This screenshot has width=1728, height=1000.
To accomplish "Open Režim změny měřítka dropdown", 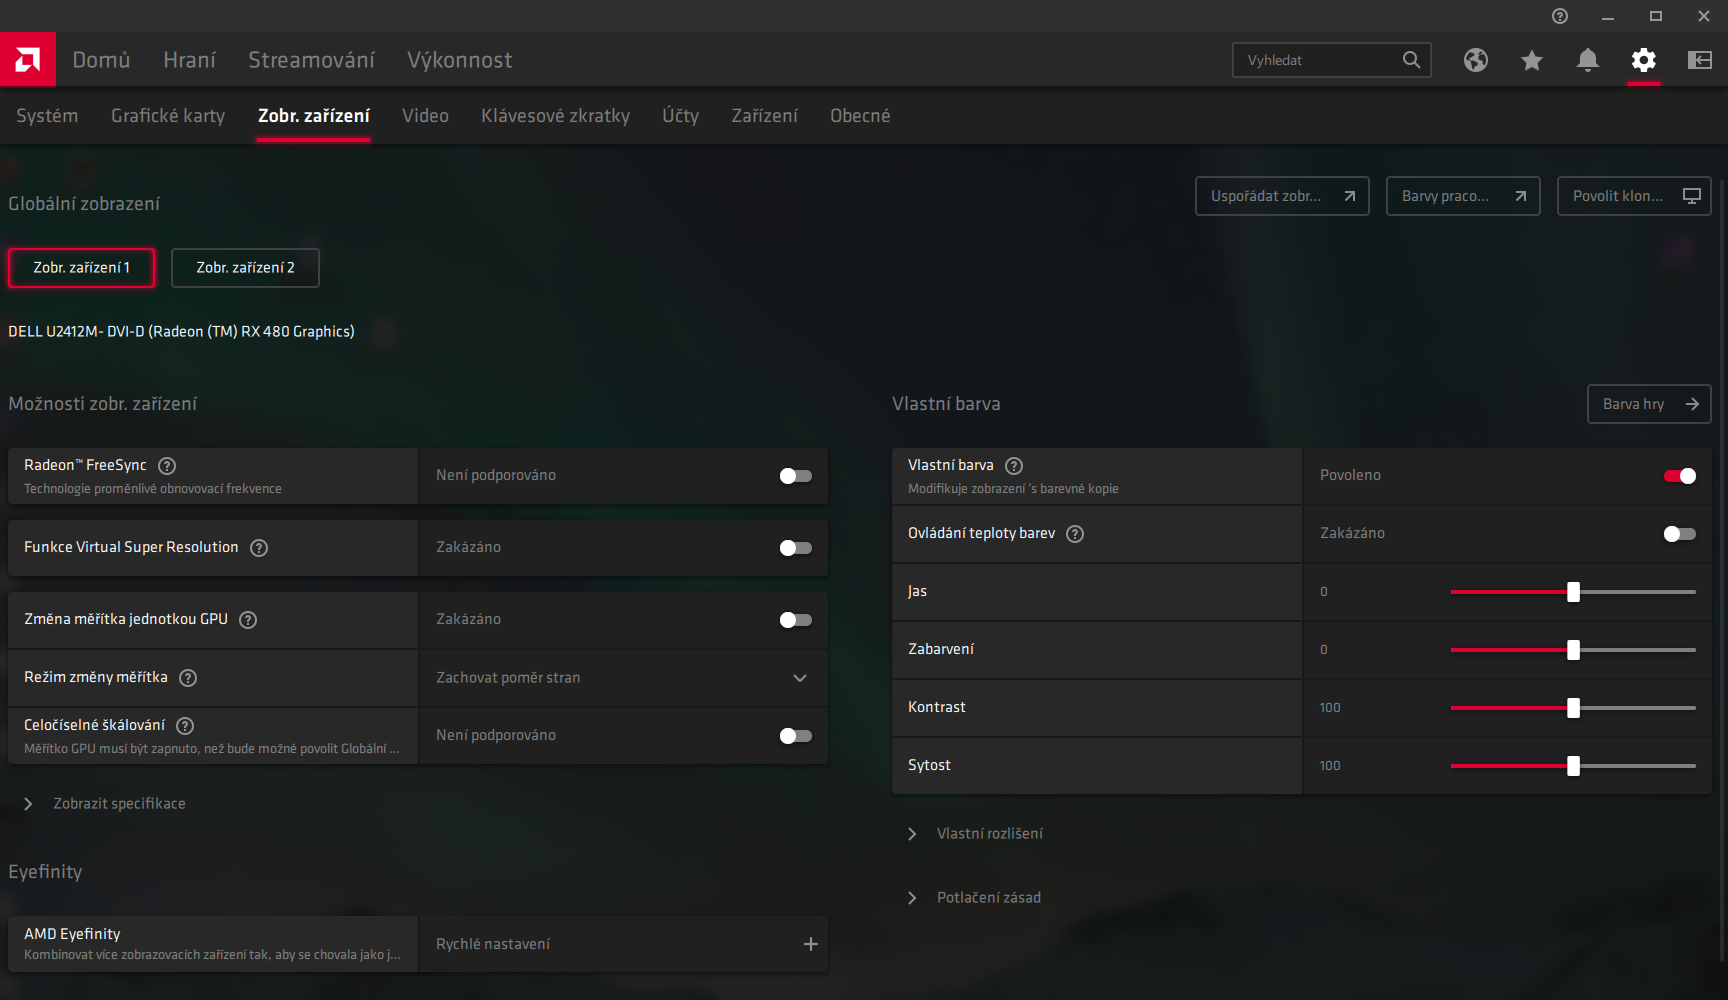I will 624,678.
